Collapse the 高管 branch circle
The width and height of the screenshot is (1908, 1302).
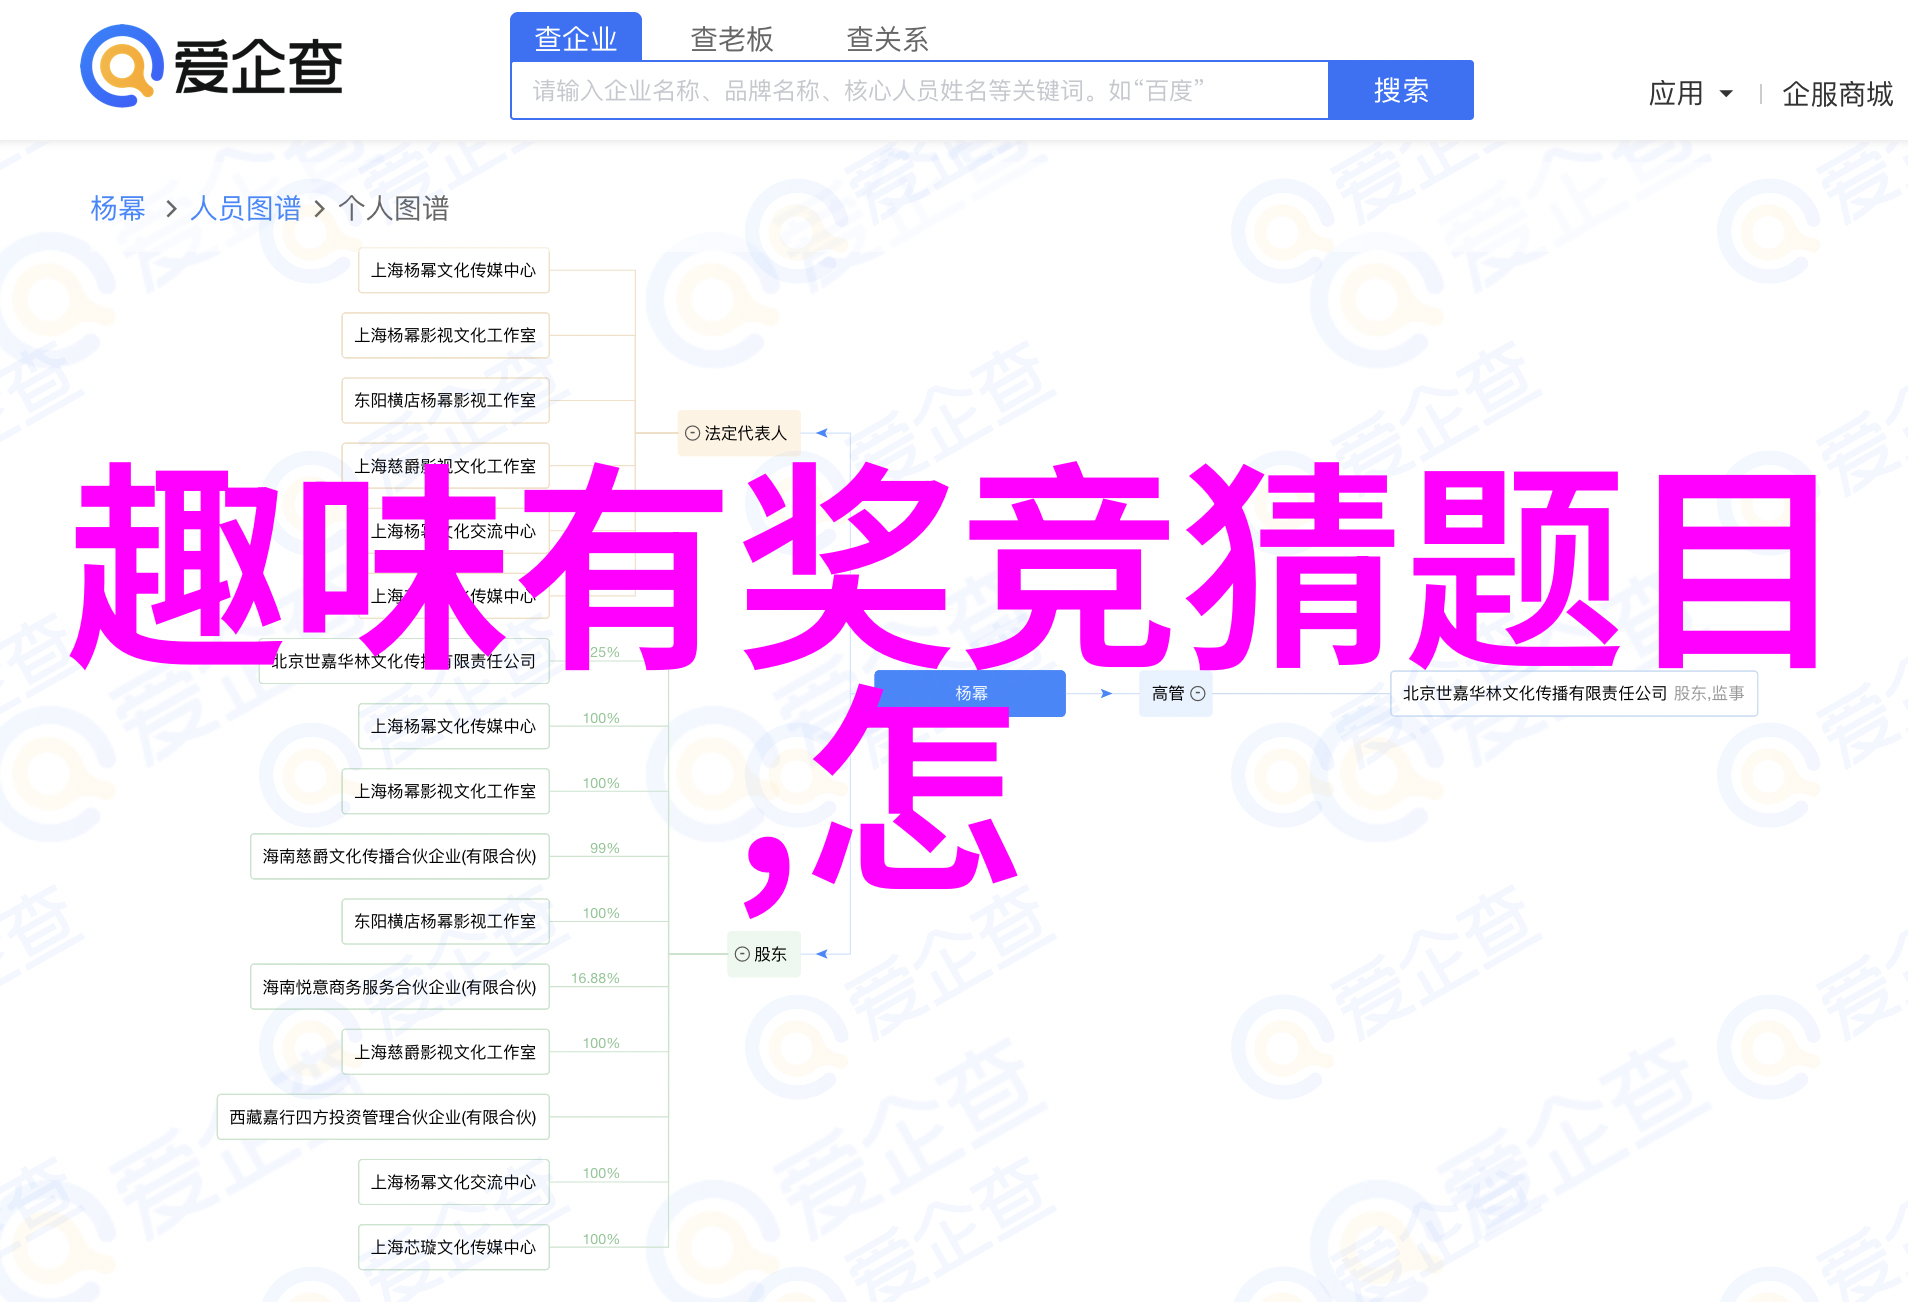pyautogui.click(x=1198, y=693)
